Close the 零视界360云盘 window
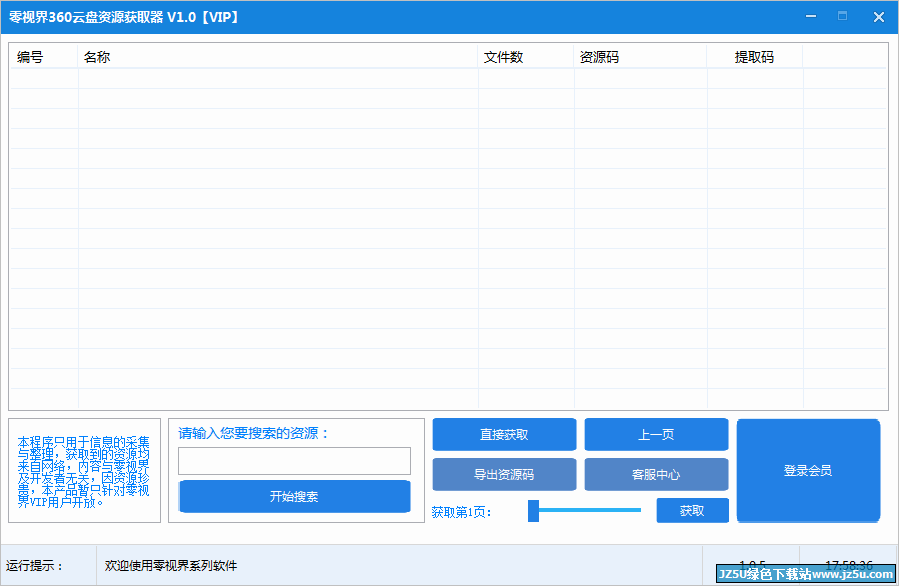Image resolution: width=899 pixels, height=586 pixels. (x=878, y=17)
